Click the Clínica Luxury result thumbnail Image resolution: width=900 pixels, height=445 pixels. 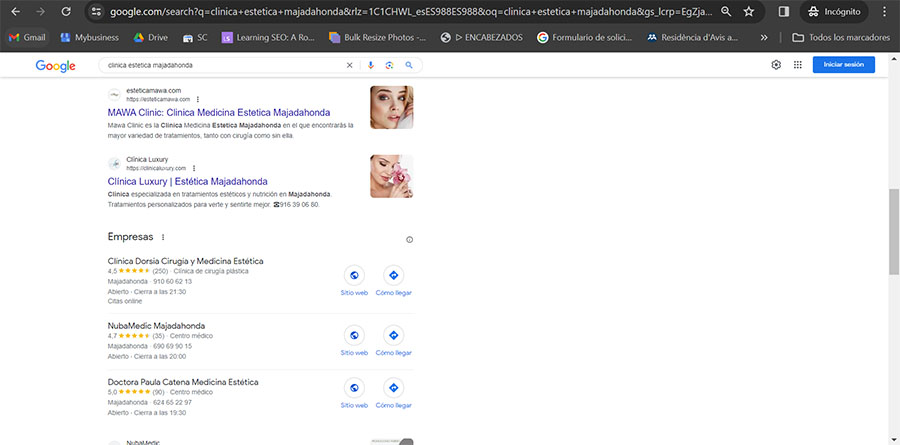(x=391, y=176)
